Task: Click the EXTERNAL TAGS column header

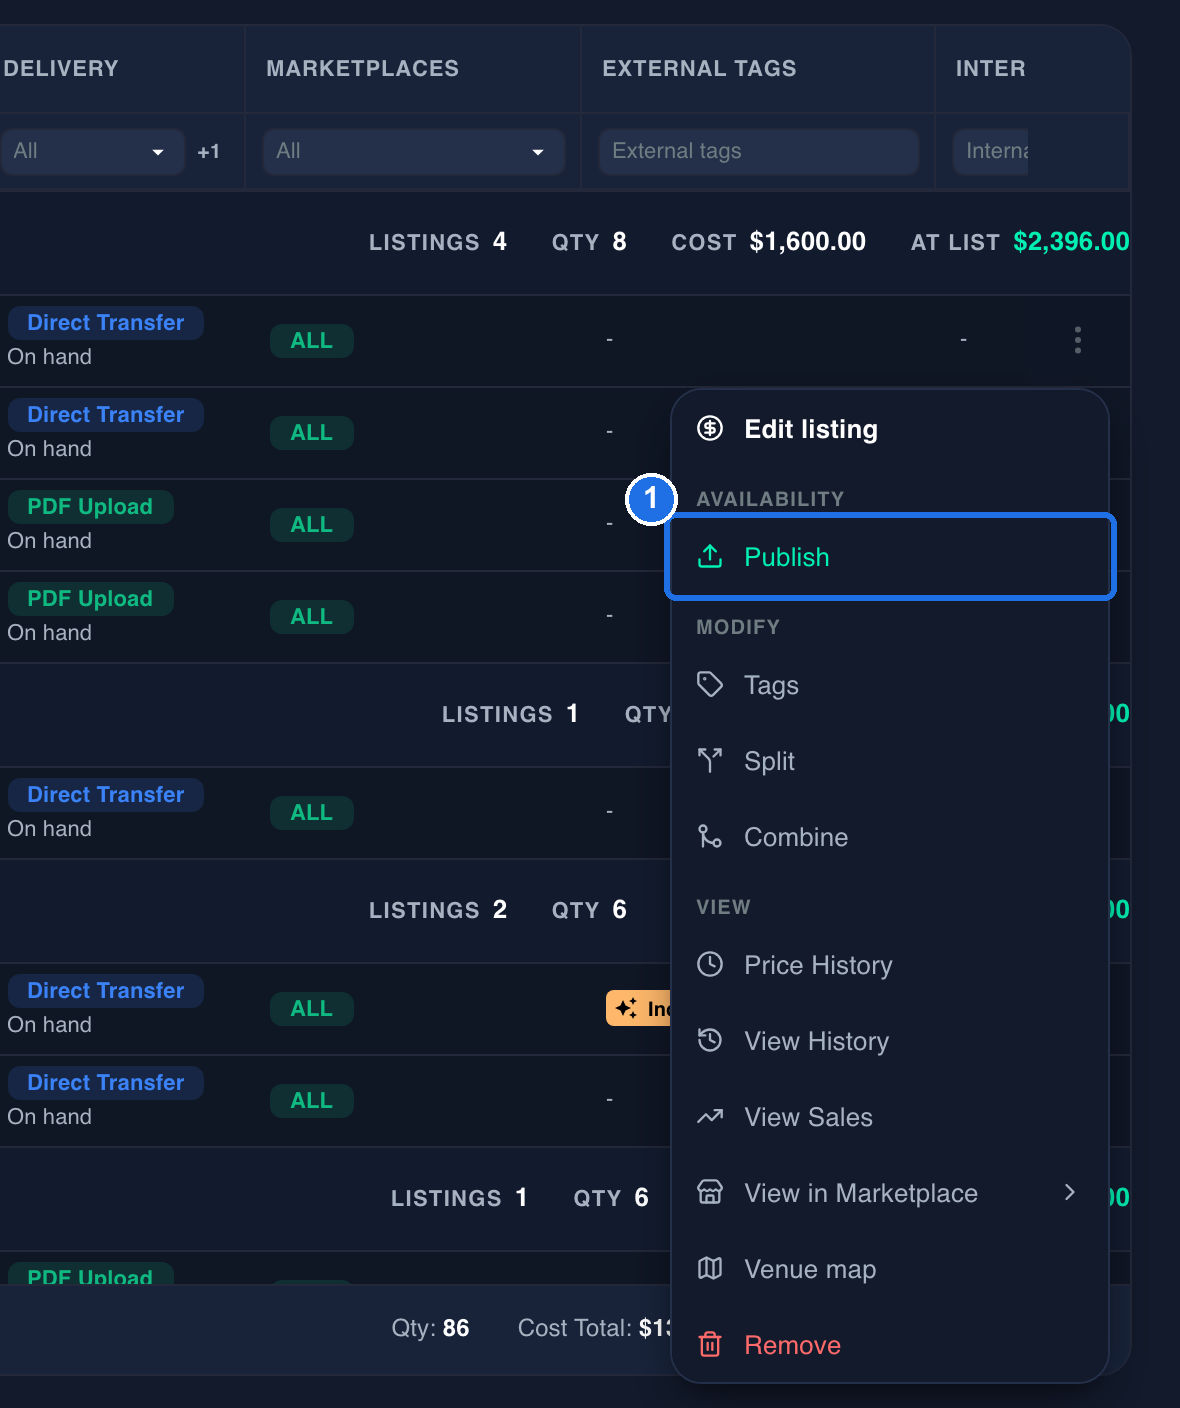Action: [x=699, y=69]
